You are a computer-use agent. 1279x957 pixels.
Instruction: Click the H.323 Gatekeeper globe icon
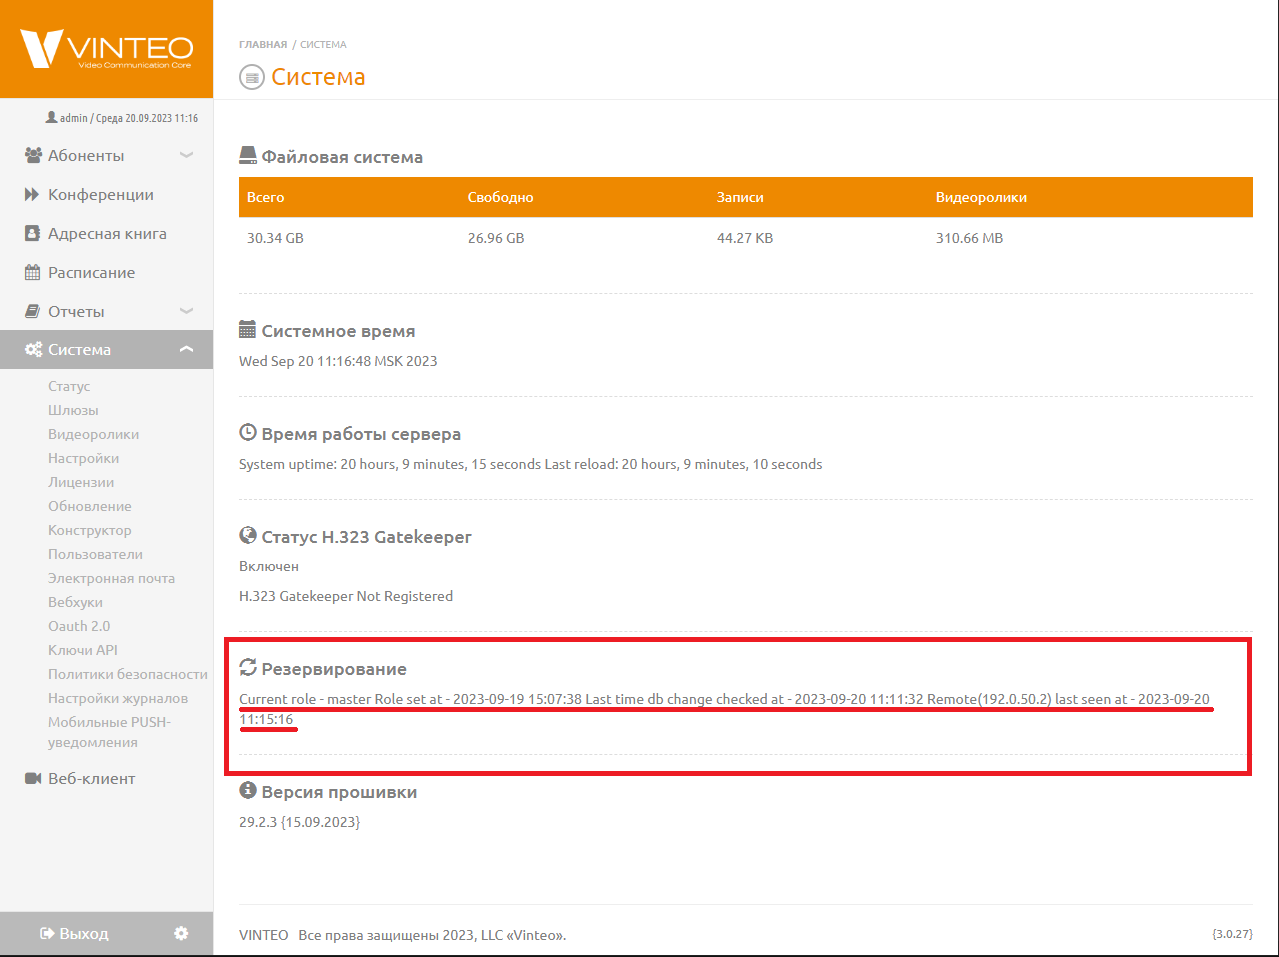coord(248,535)
